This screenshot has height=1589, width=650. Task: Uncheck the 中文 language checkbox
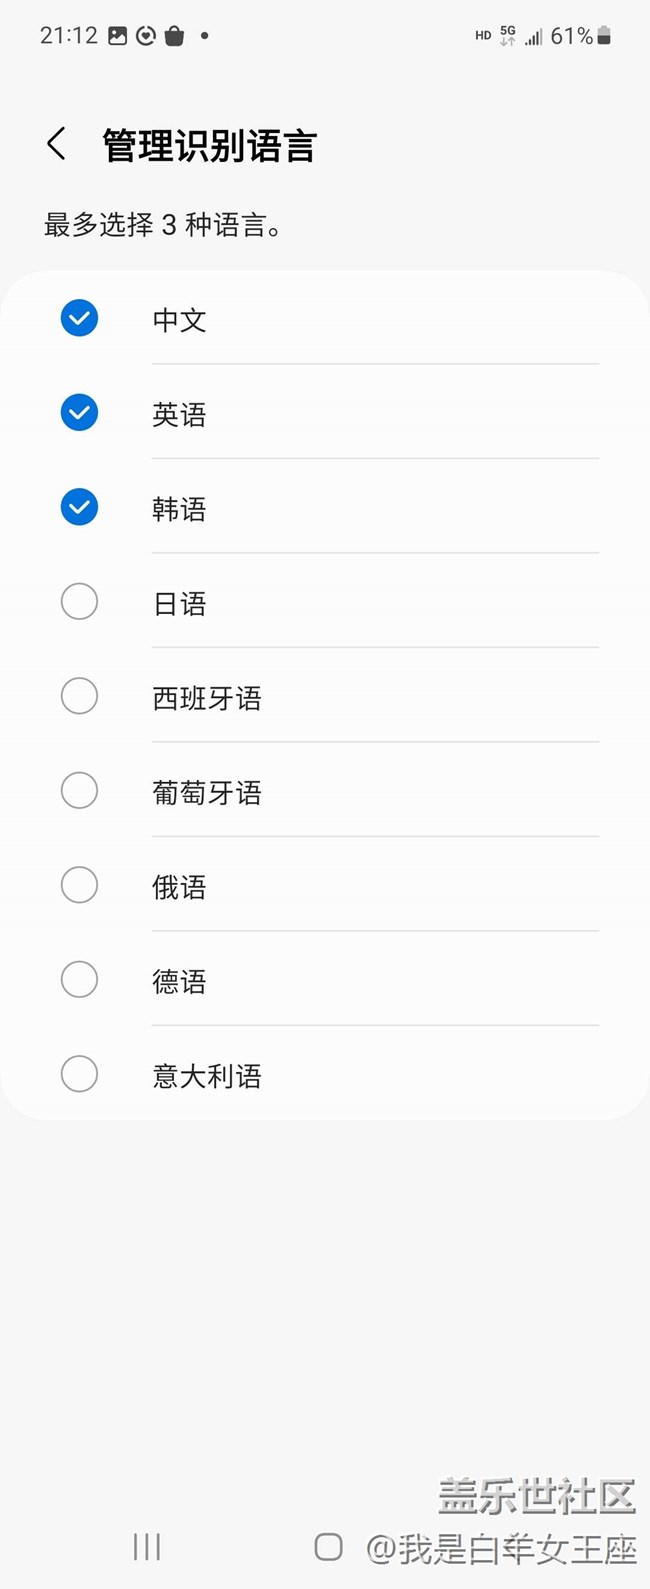pos(79,318)
